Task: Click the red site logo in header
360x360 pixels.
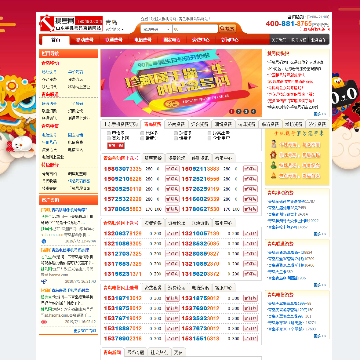Action: point(71,23)
